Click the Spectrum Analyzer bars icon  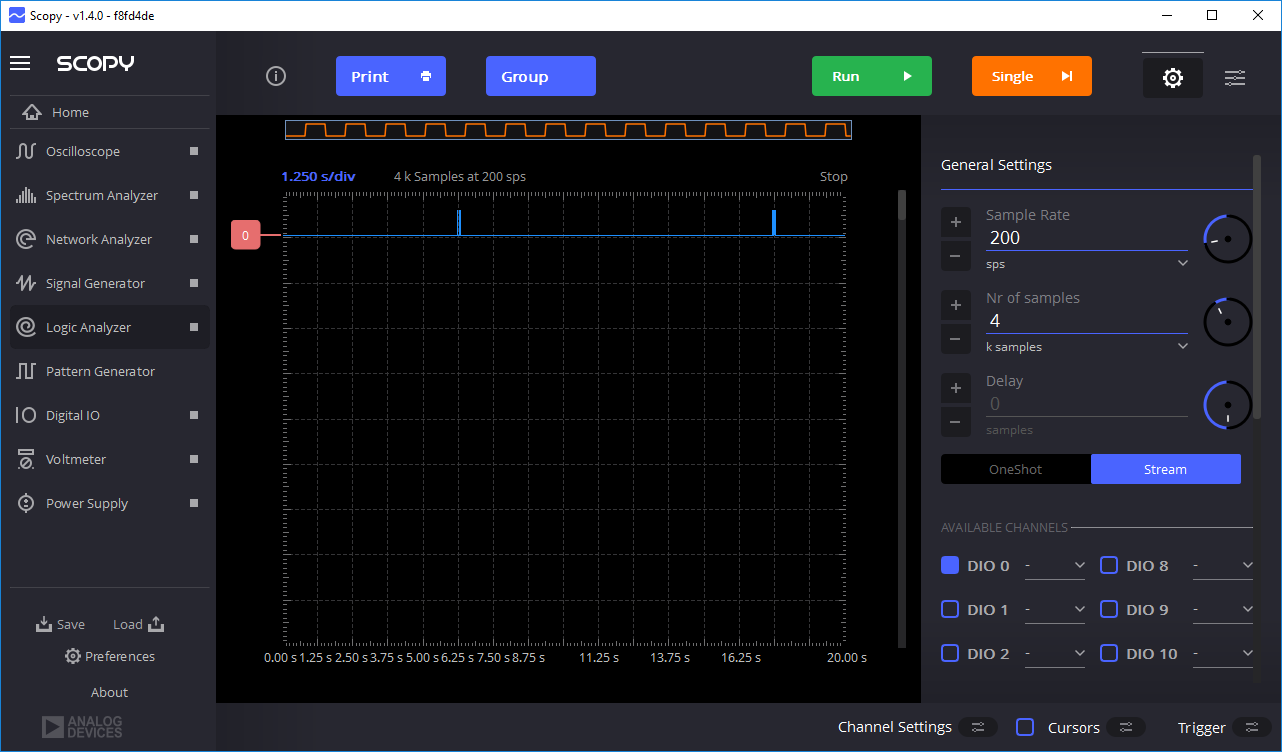[x=26, y=195]
